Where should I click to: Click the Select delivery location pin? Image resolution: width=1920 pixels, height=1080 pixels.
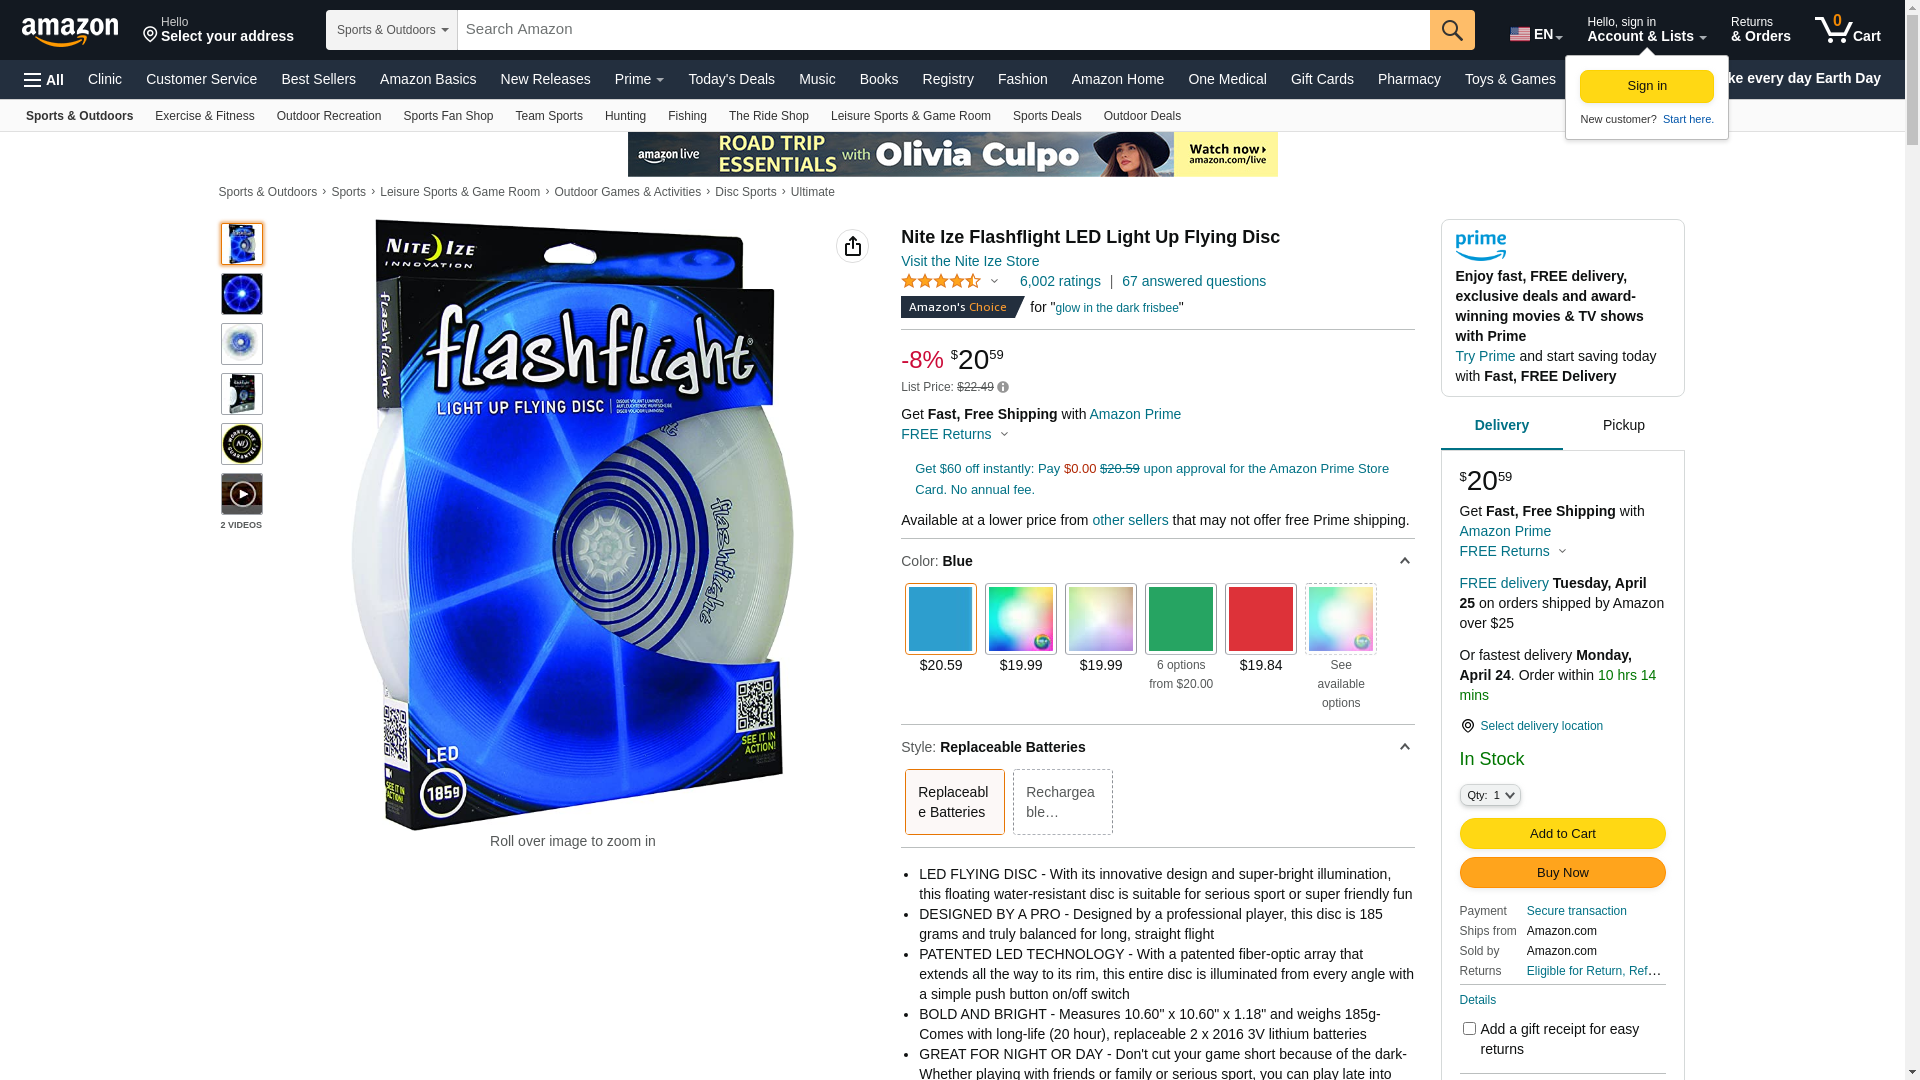pyautogui.click(x=1467, y=726)
